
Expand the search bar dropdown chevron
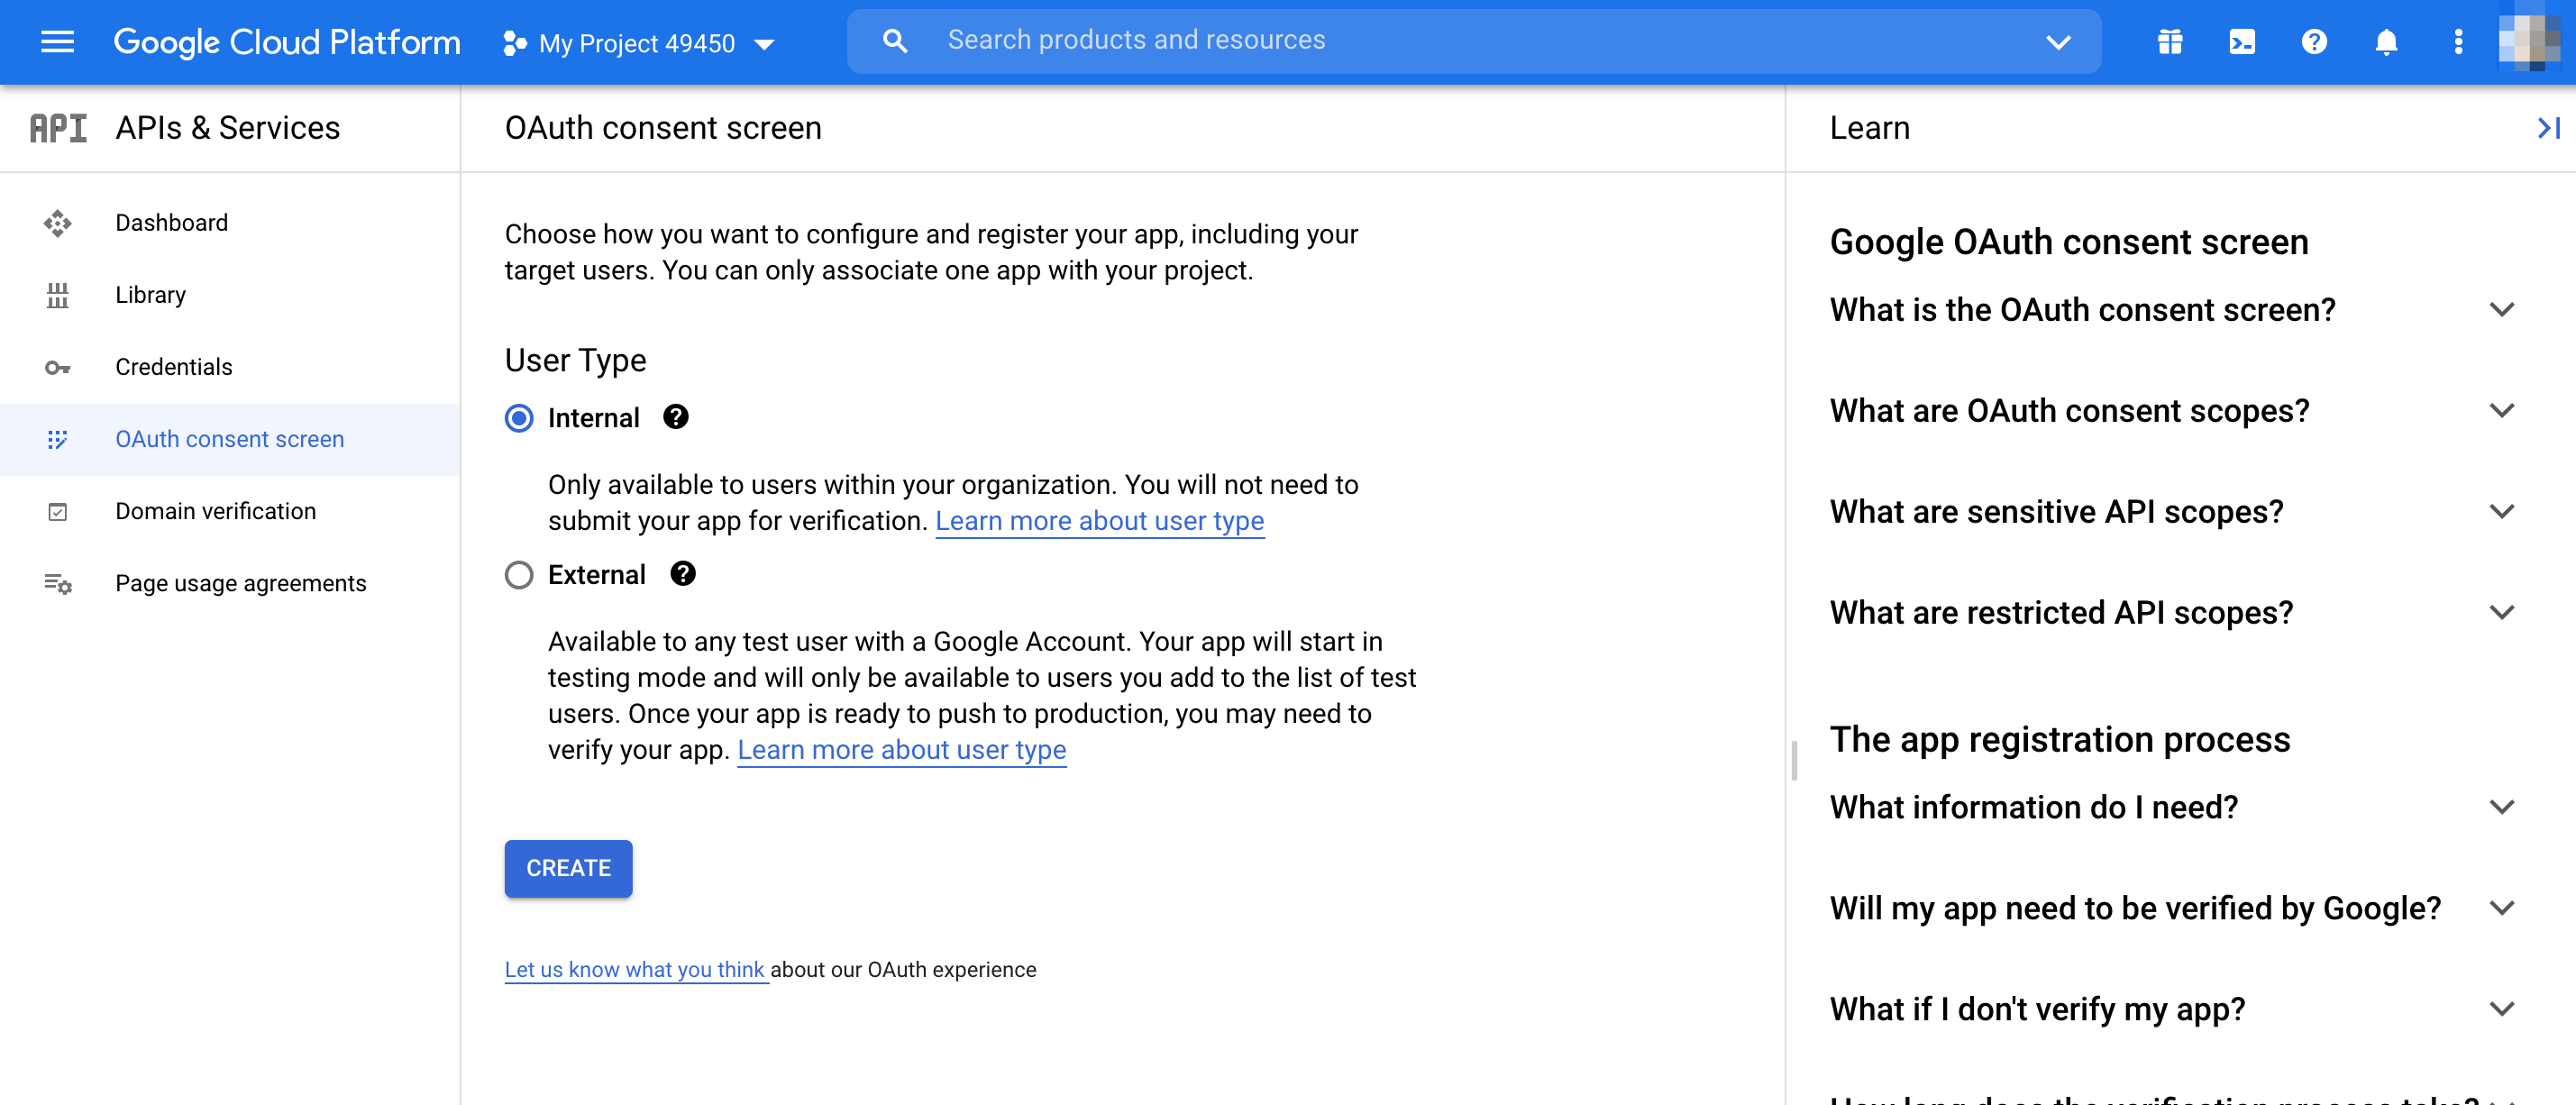(2058, 42)
